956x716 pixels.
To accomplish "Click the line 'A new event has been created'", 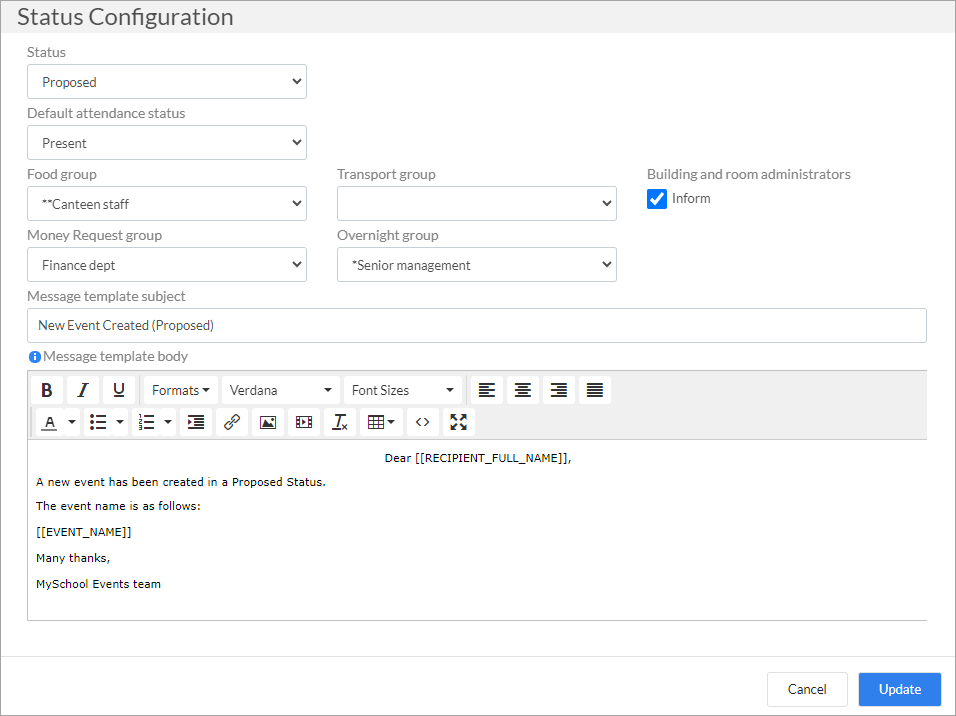I will pos(181,482).
